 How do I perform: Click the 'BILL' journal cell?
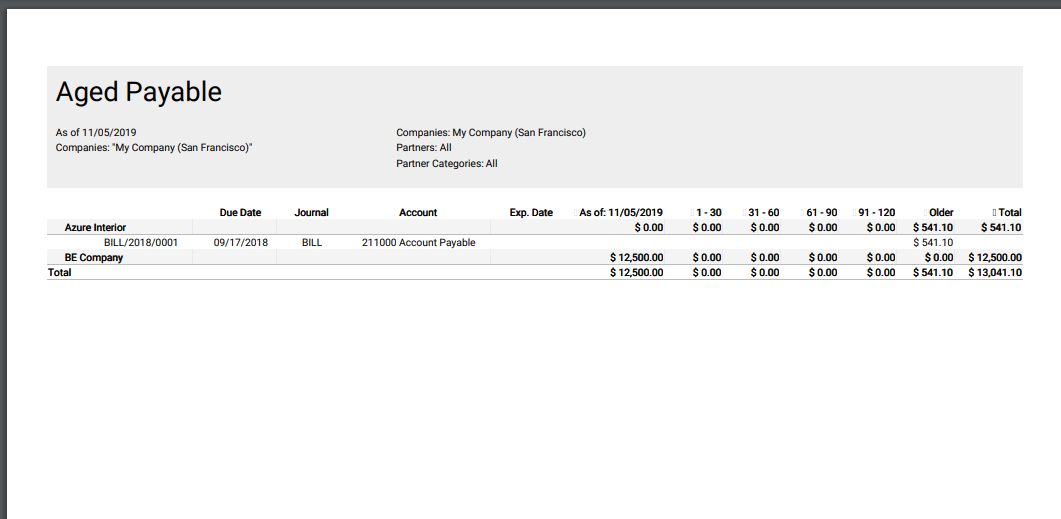tap(312, 242)
